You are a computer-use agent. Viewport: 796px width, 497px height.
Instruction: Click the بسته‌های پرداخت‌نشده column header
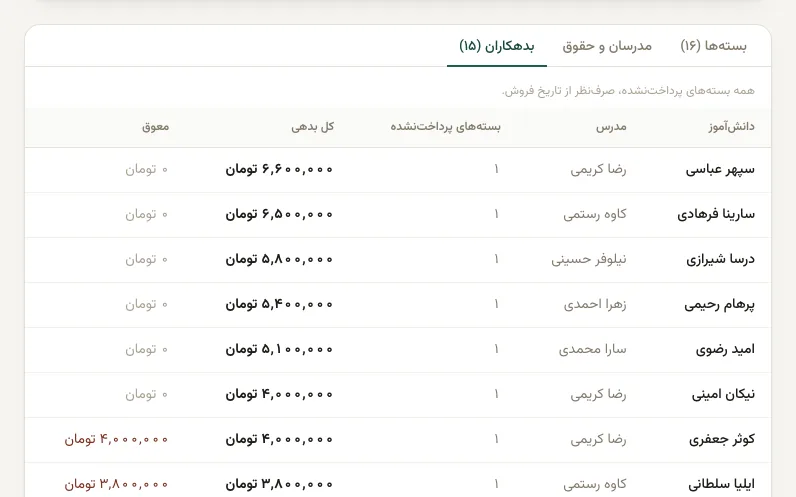point(446,127)
